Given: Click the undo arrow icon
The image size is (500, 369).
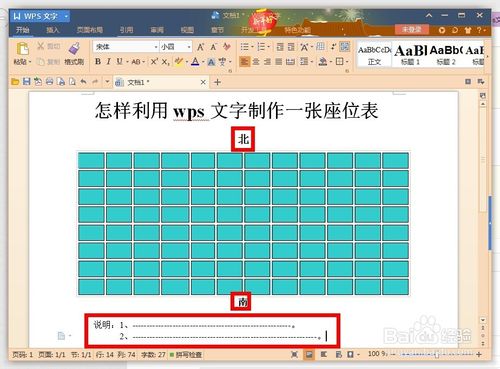Looking at the screenshot, I should [x=84, y=81].
